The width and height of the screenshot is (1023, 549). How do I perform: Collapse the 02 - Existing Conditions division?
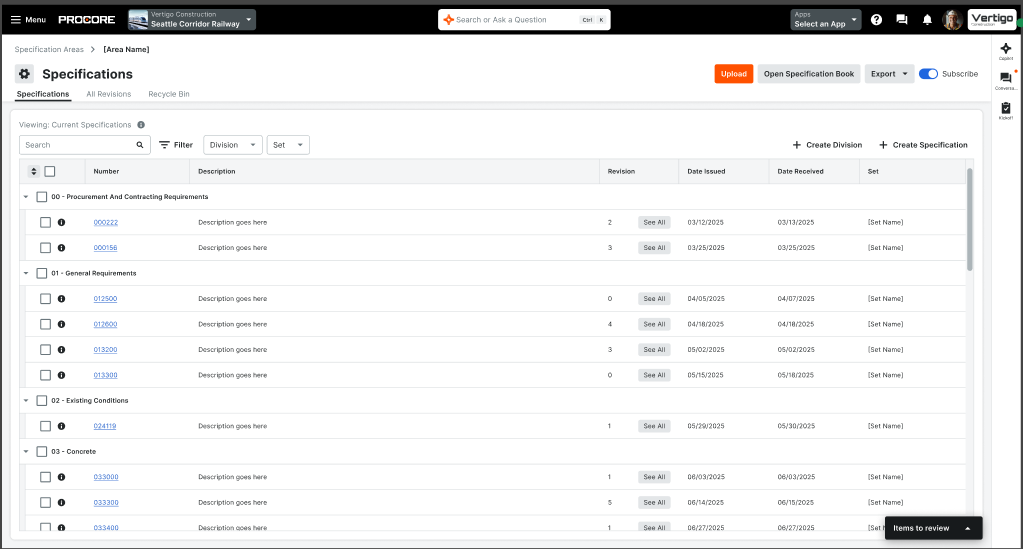point(26,400)
